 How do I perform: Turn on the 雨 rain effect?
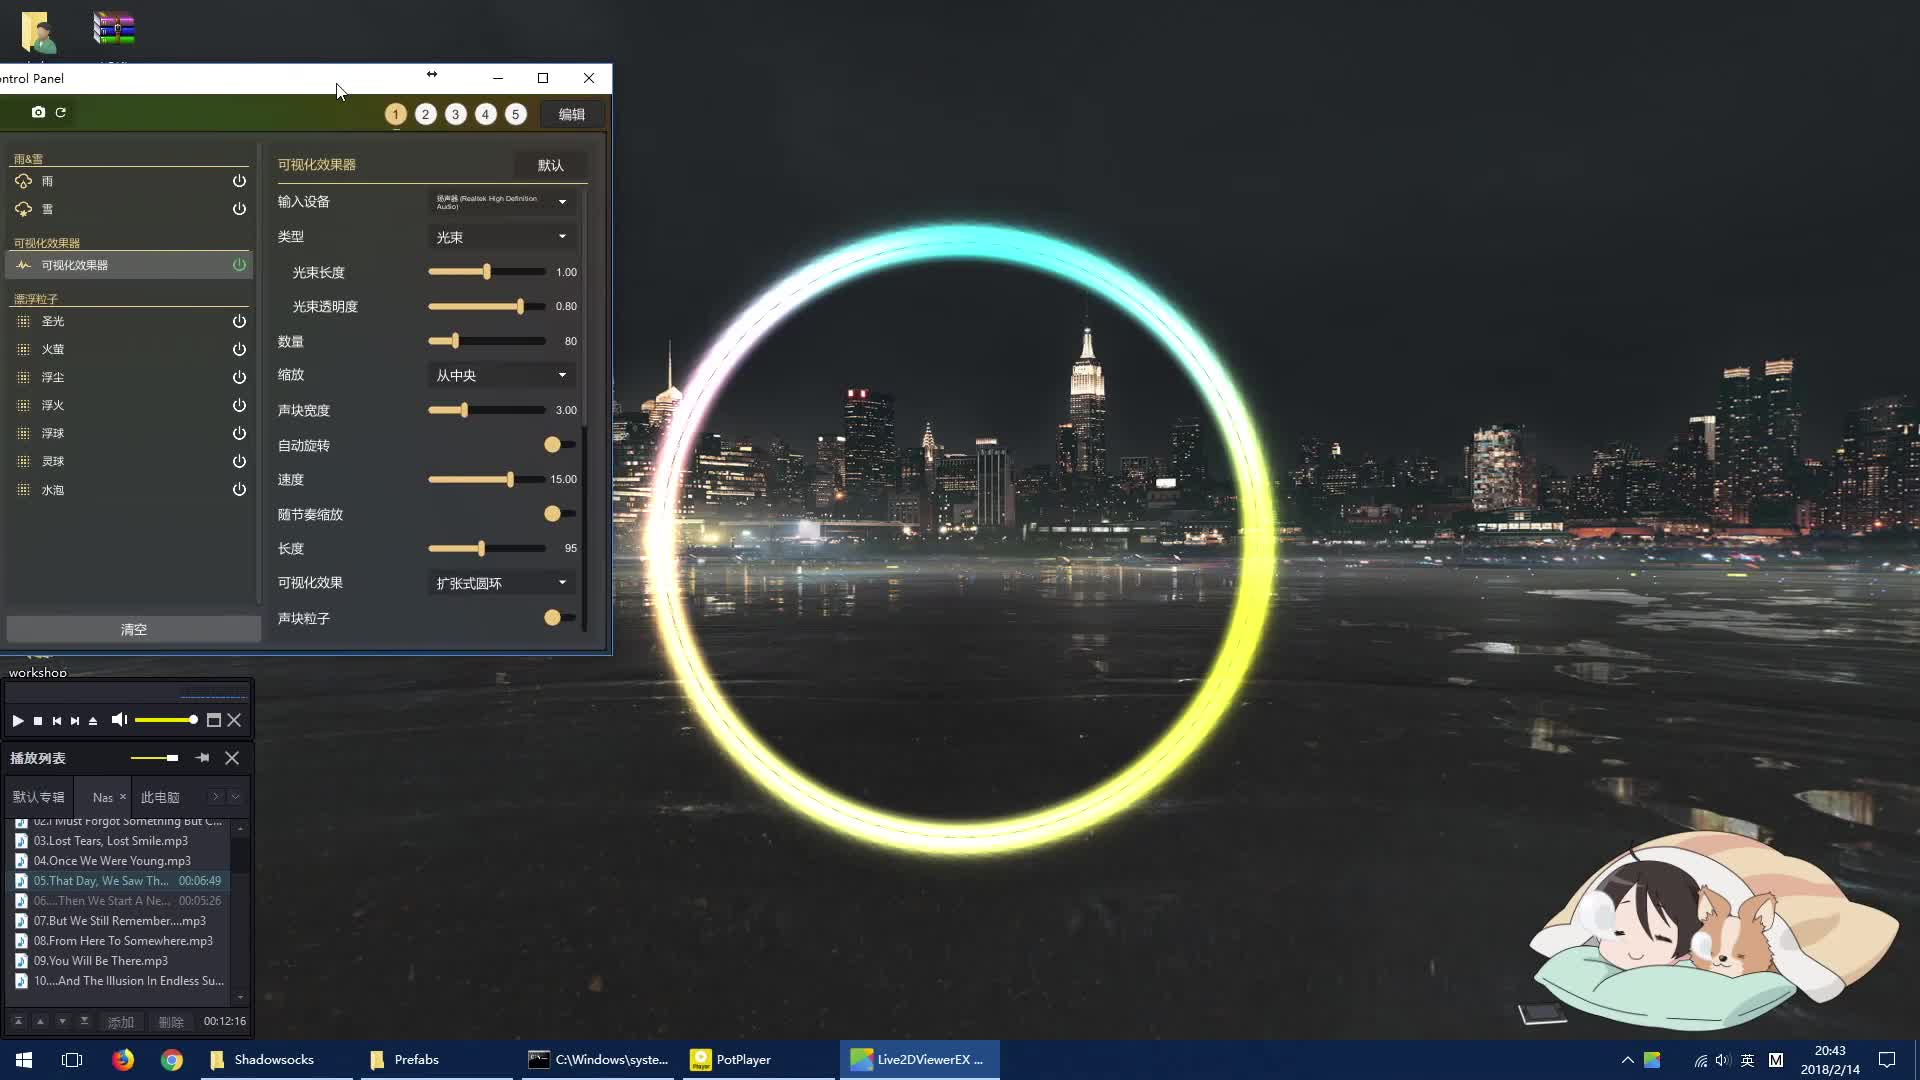point(239,181)
